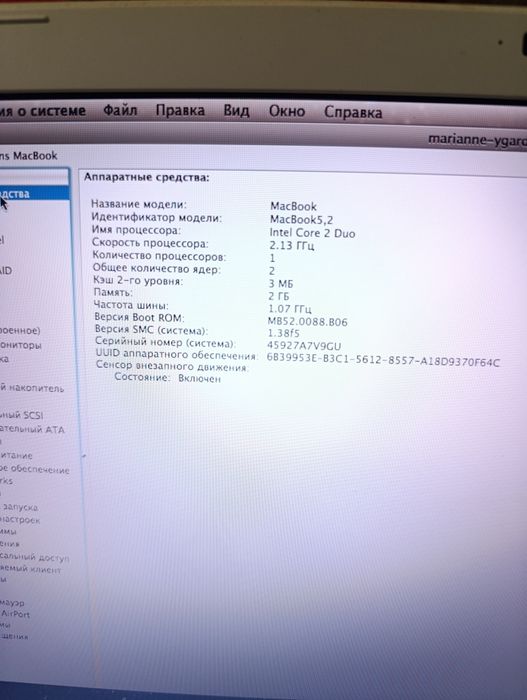Screen dimensions: 527x700
Task: Select sidebar item ending in 'мауэр'
Action: coord(13,603)
